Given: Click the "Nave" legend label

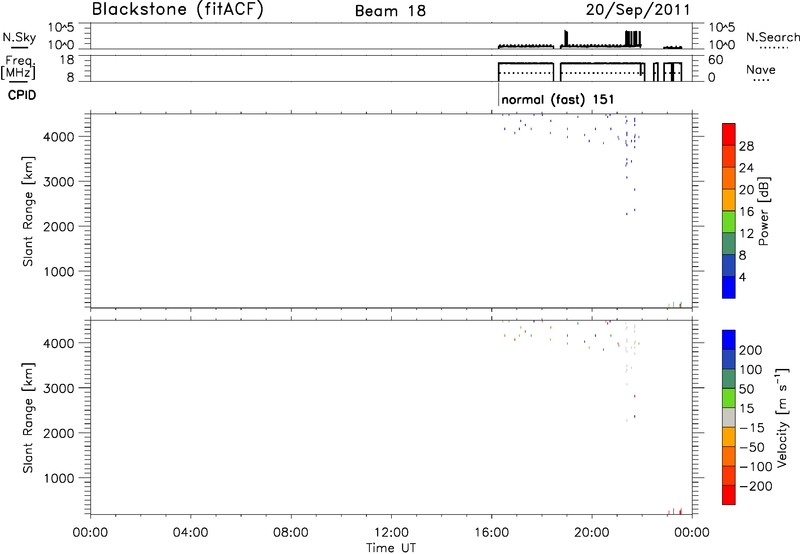Looking at the screenshot, I should point(761,69).
